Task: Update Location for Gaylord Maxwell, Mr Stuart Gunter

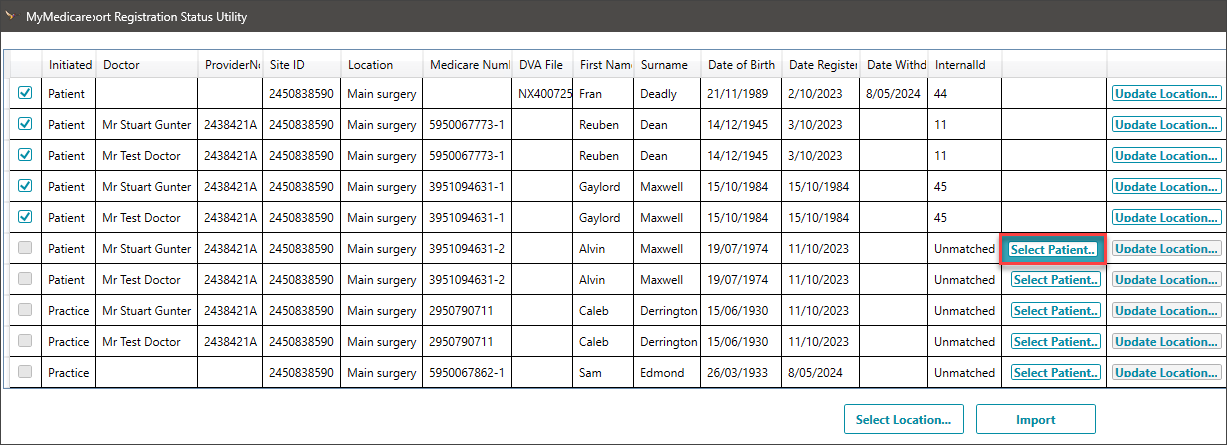Action: 1166,187
